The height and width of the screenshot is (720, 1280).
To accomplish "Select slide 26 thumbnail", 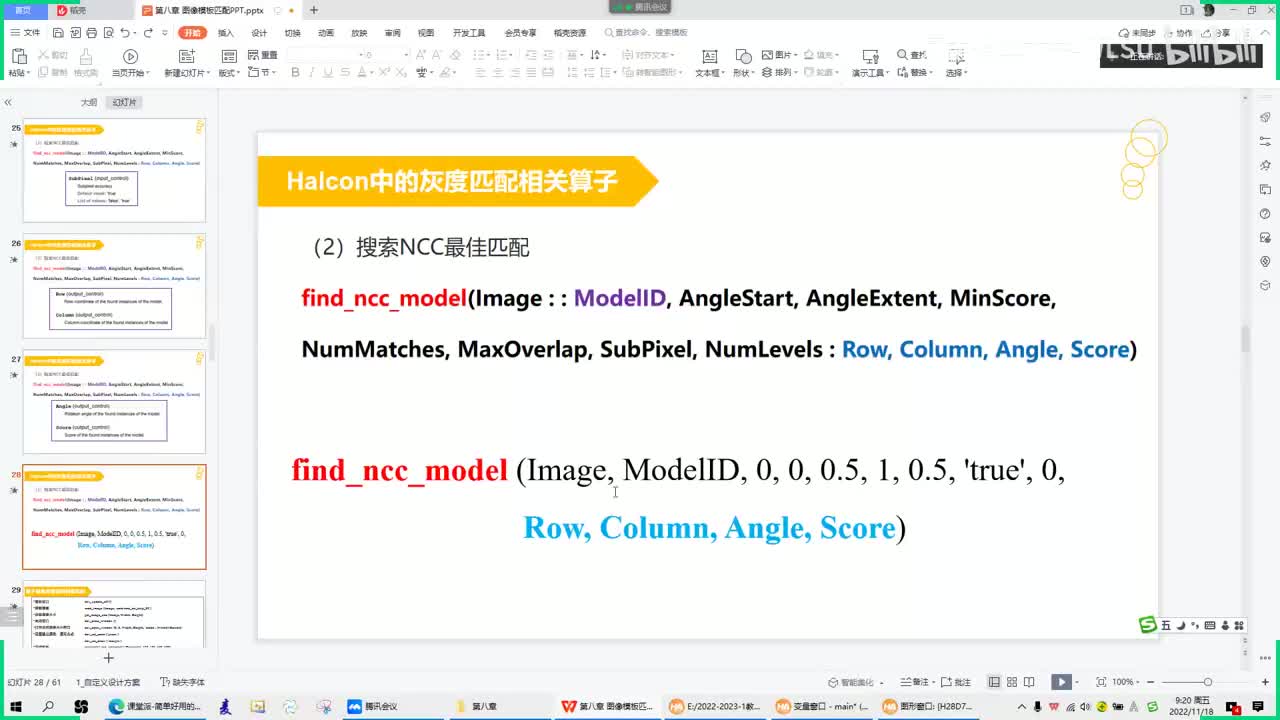I will tap(114, 286).
